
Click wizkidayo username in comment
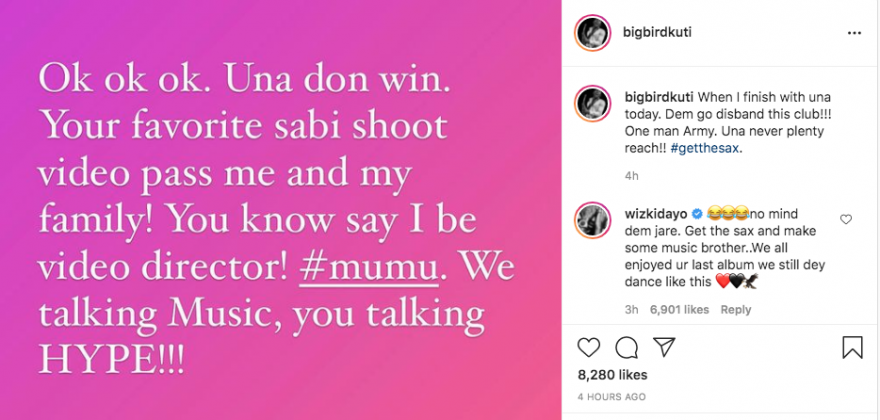tap(654, 213)
